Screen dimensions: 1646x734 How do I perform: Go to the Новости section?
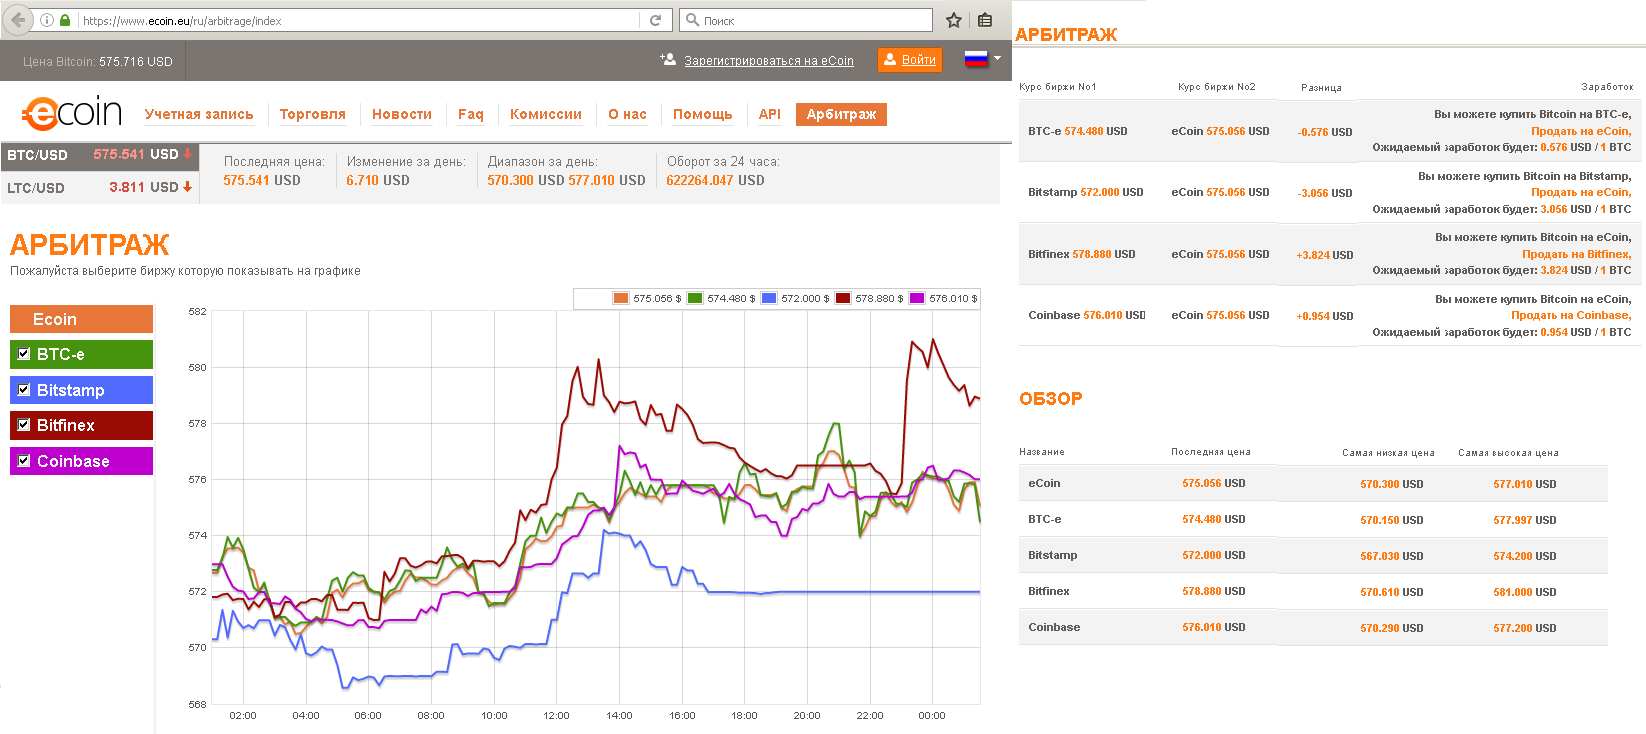click(x=402, y=114)
